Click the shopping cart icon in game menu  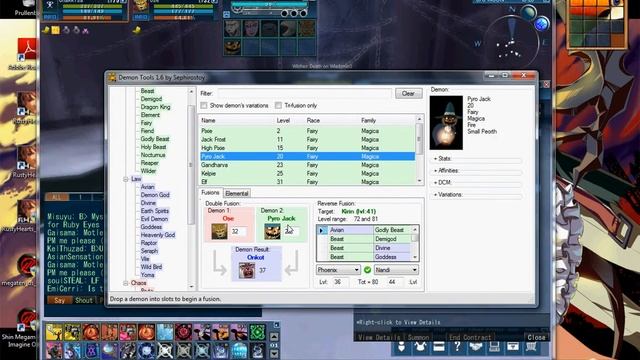point(531,346)
